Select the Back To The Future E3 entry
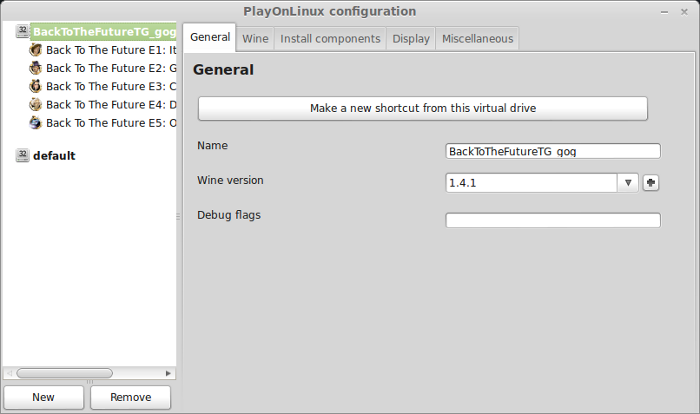 (x=111, y=86)
